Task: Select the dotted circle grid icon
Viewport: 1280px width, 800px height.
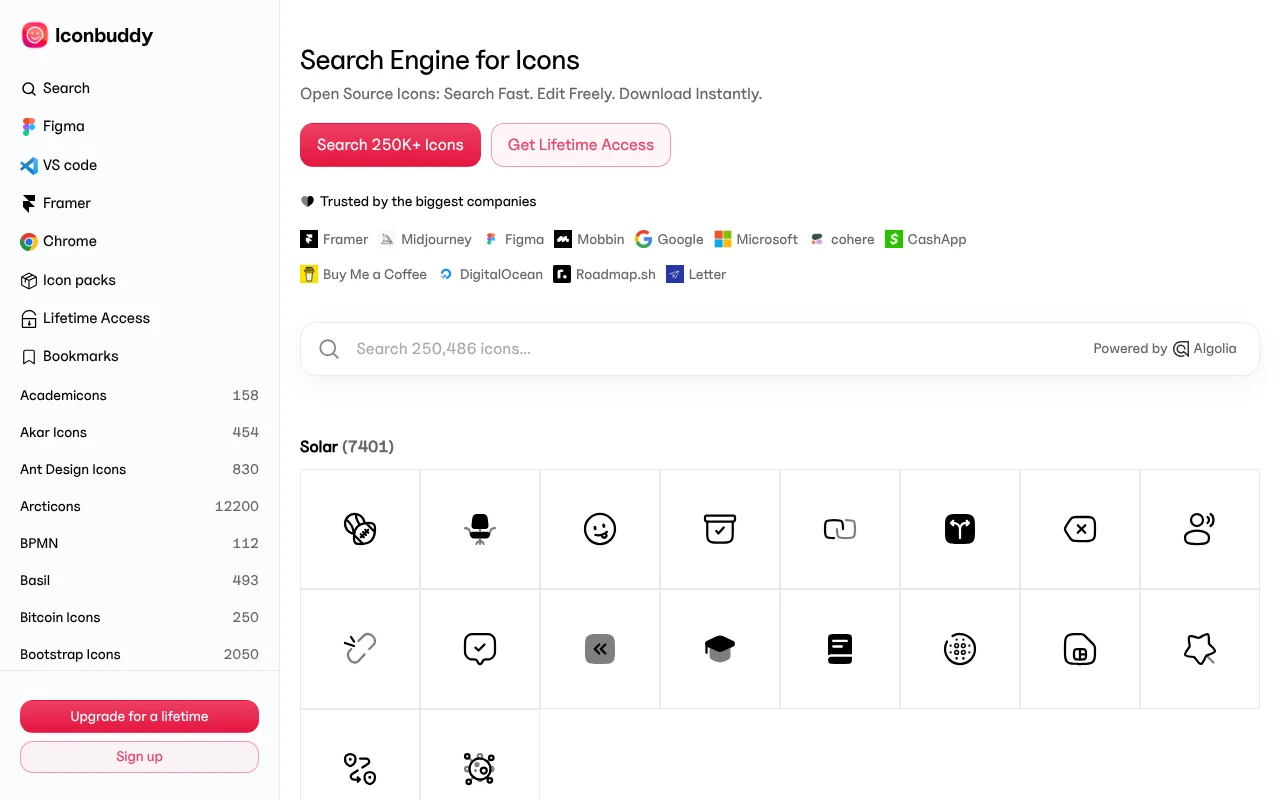Action: point(960,649)
